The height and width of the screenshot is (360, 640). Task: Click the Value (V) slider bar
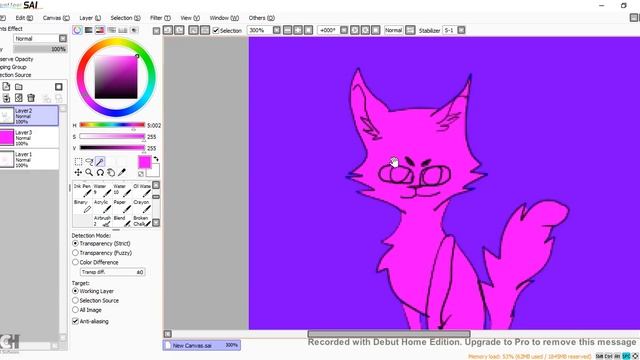tap(112, 148)
